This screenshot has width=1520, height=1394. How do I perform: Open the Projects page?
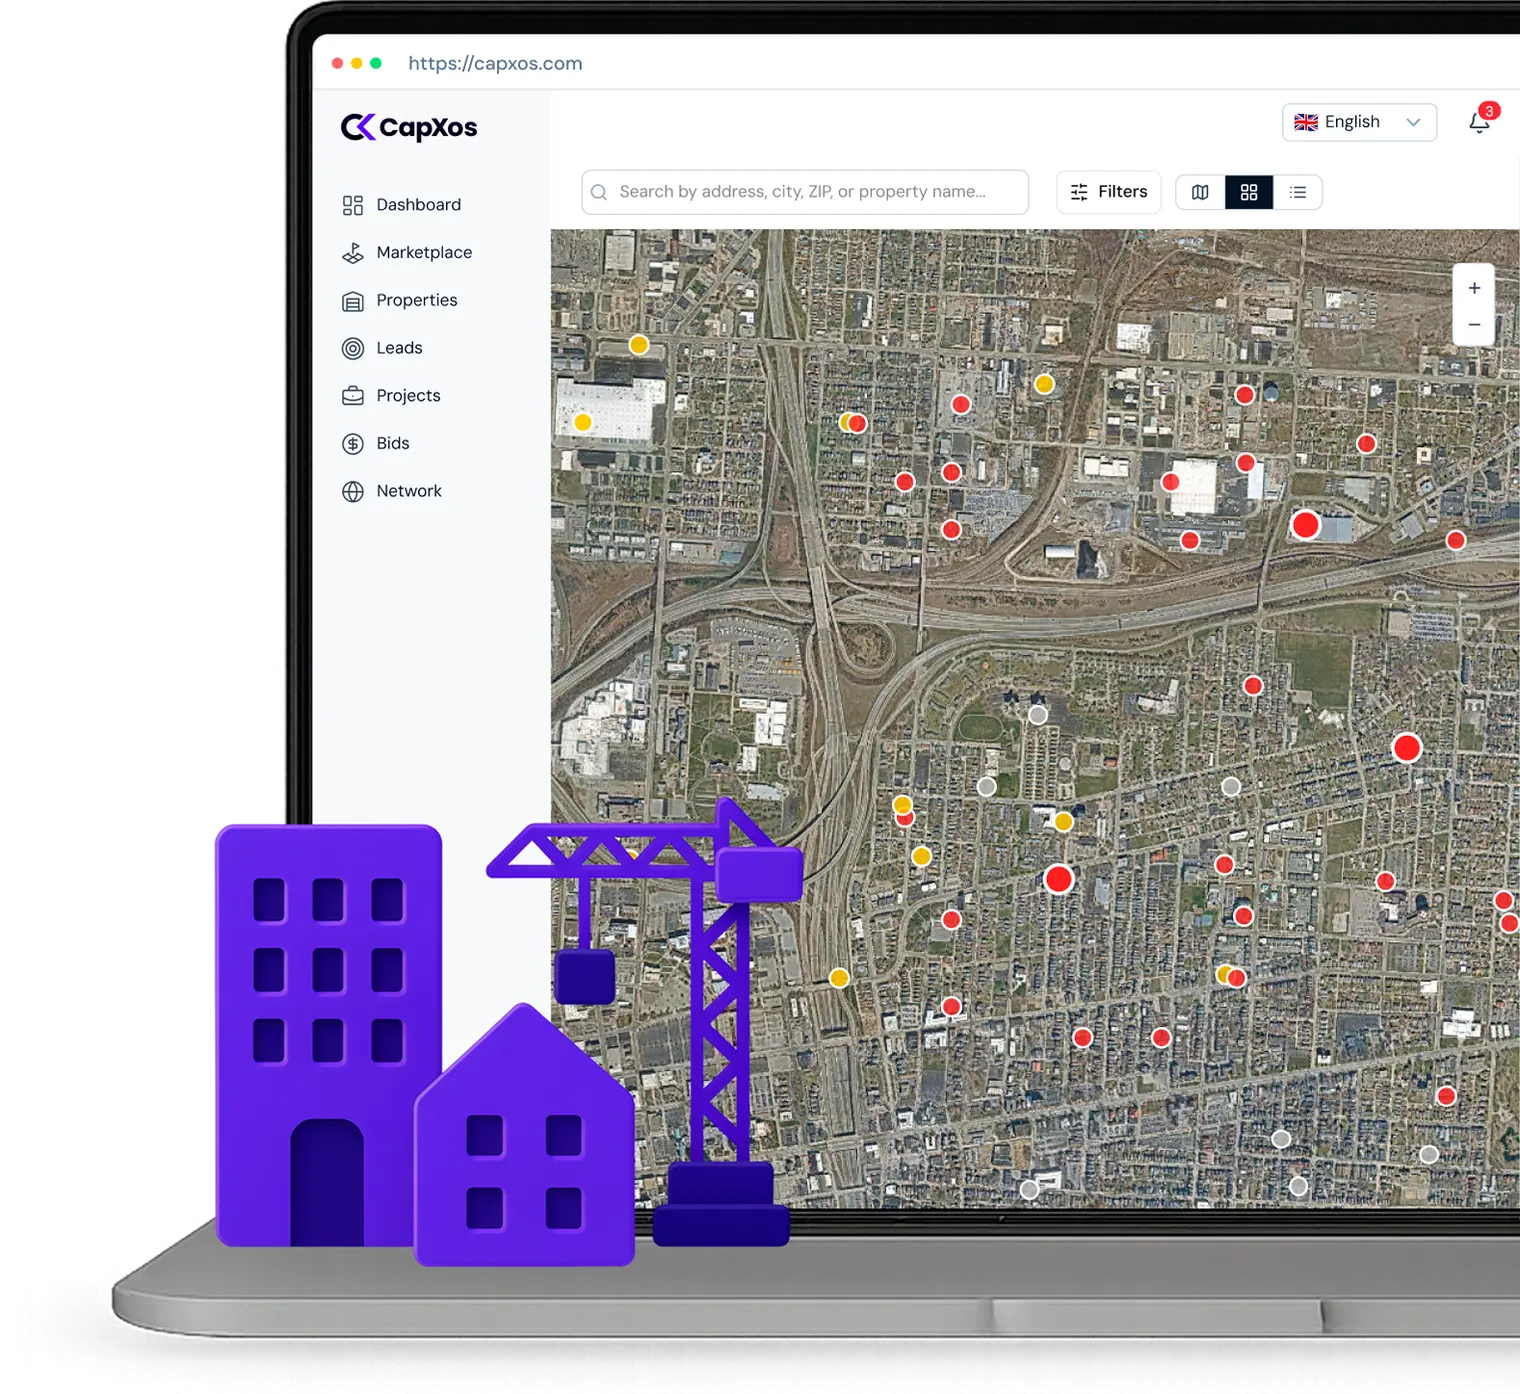(391, 396)
